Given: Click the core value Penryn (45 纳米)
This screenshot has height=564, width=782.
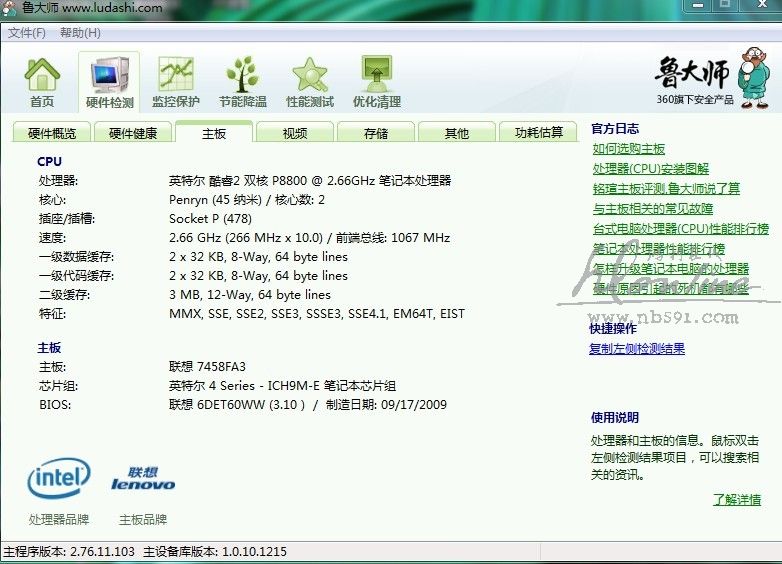Looking at the screenshot, I should coord(247,200).
